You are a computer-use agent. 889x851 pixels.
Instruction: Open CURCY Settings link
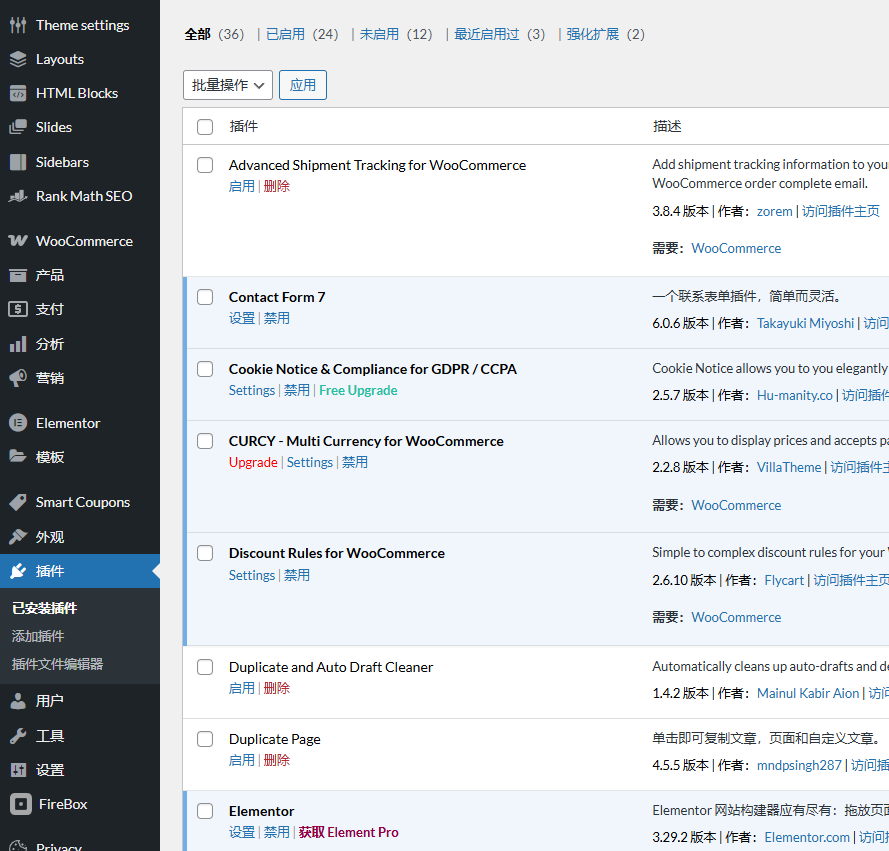(310, 462)
